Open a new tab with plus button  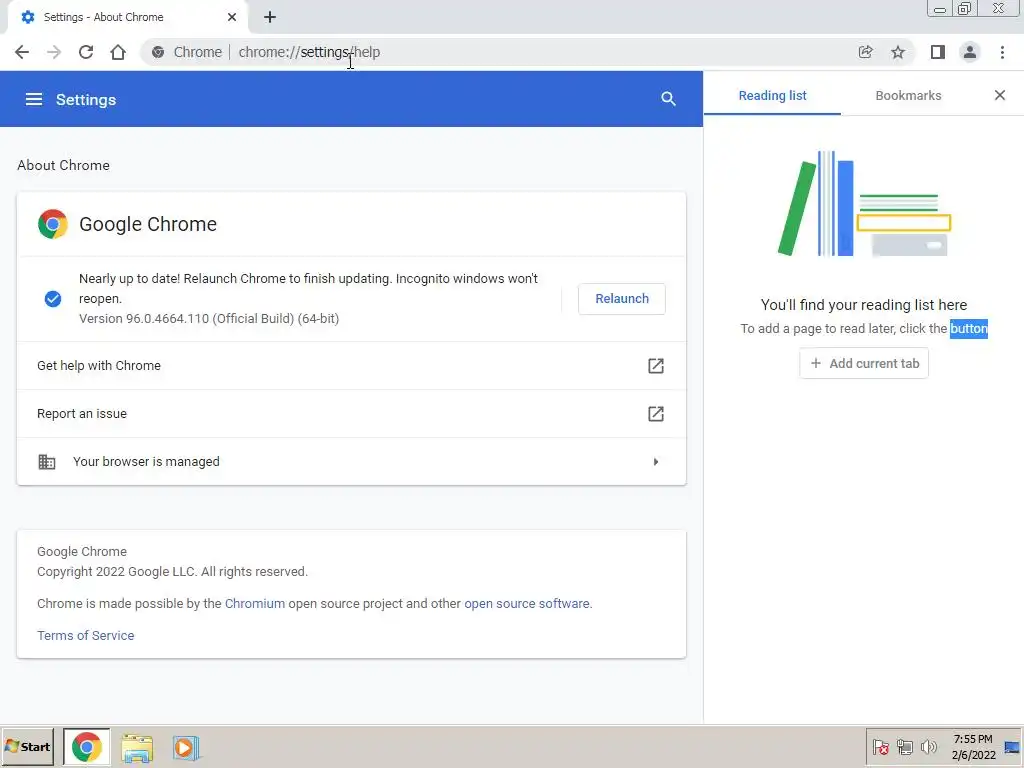[x=270, y=17]
